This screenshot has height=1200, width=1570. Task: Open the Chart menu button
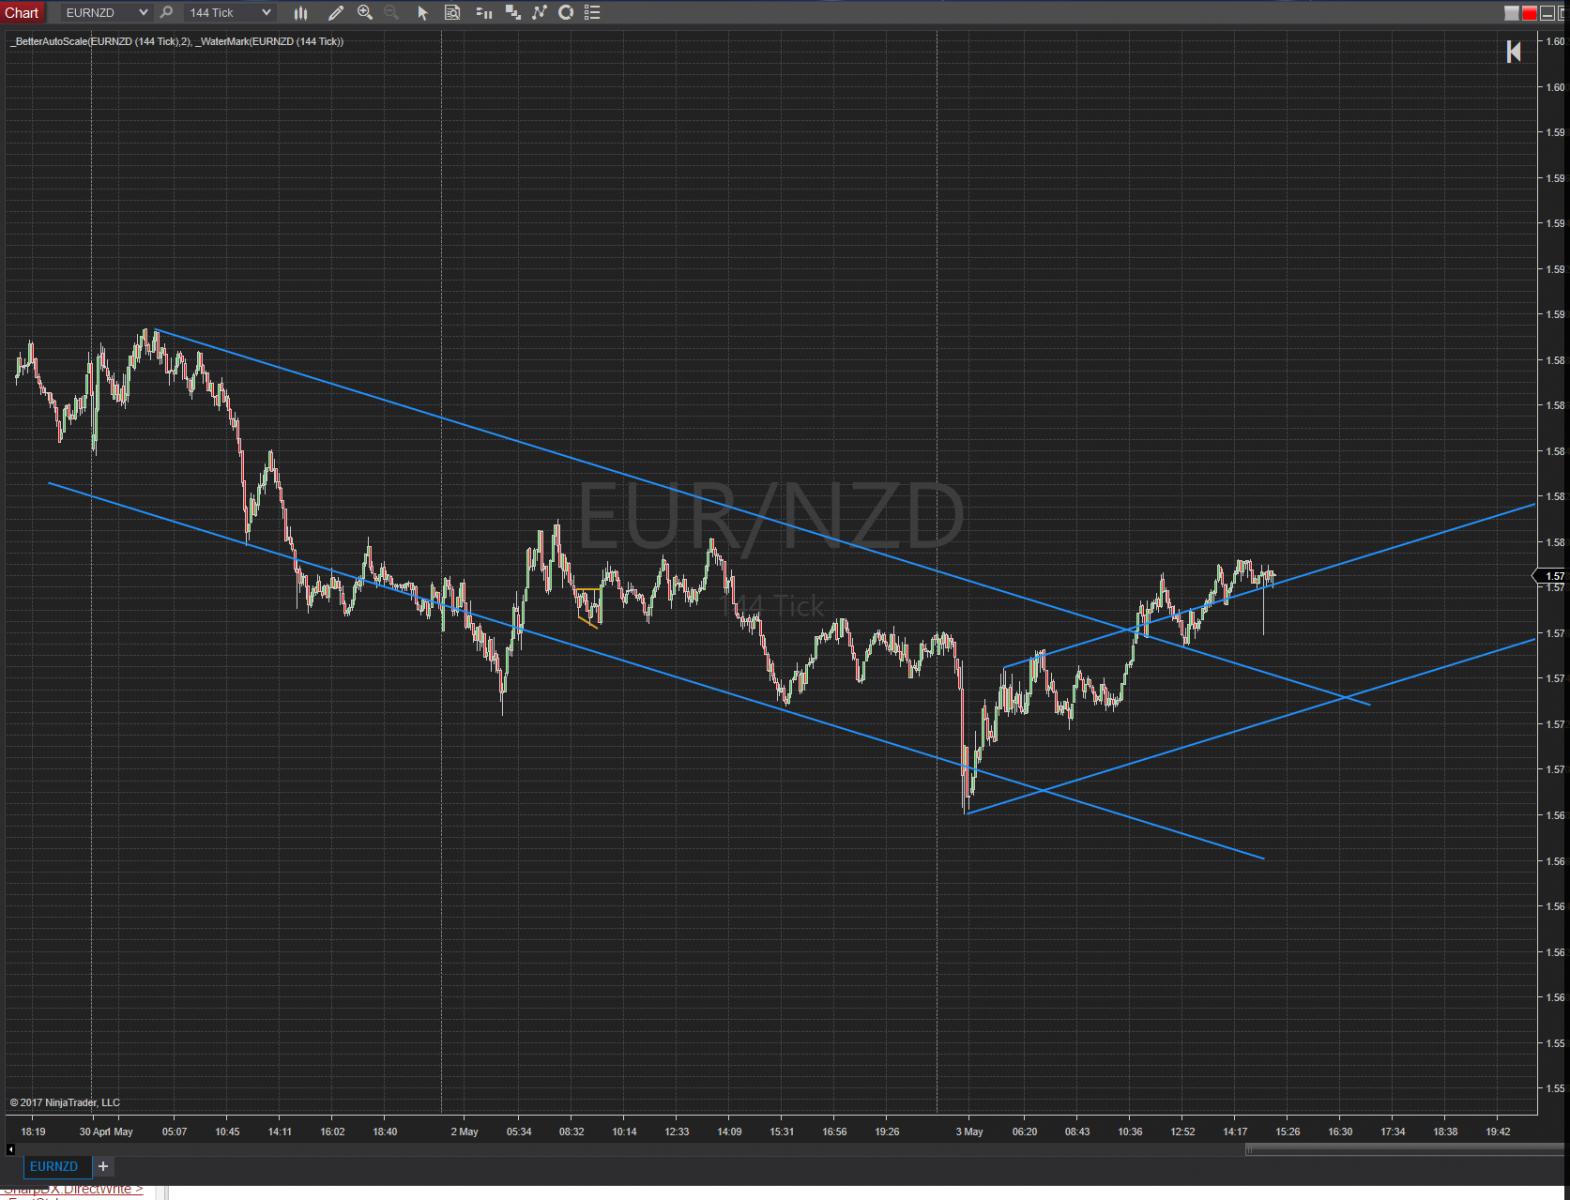click(22, 12)
